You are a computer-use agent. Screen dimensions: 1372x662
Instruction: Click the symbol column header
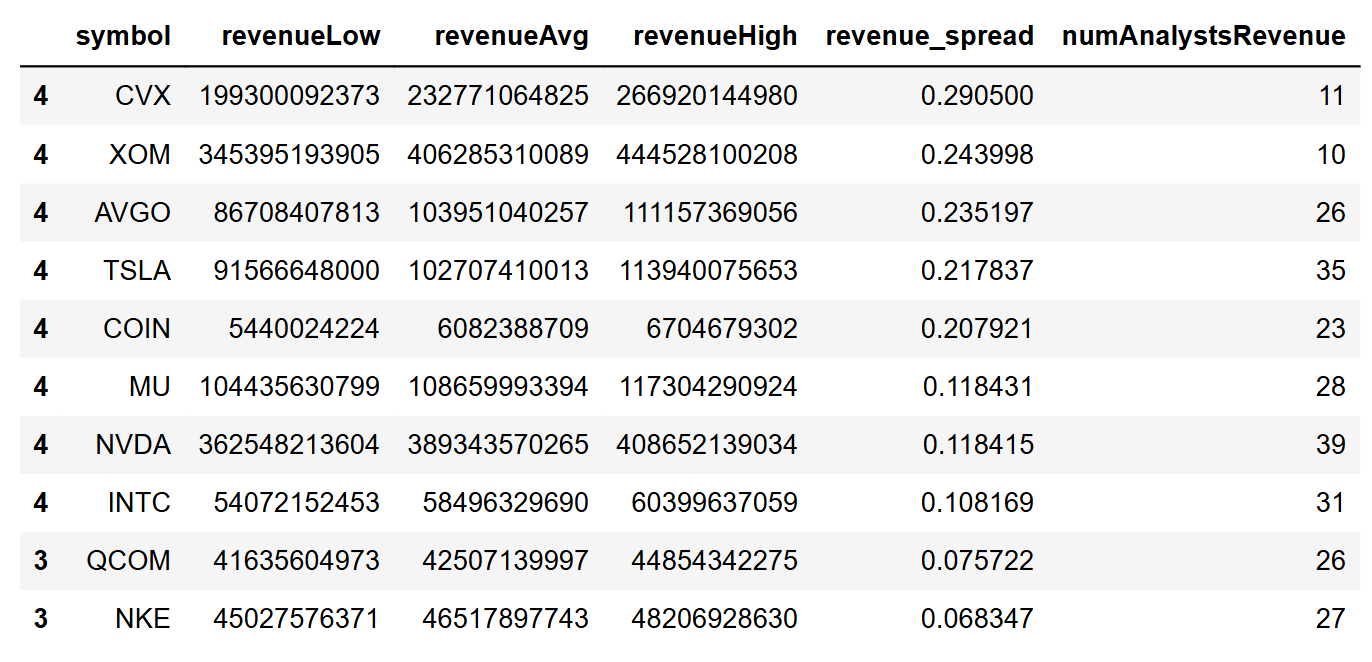[123, 37]
